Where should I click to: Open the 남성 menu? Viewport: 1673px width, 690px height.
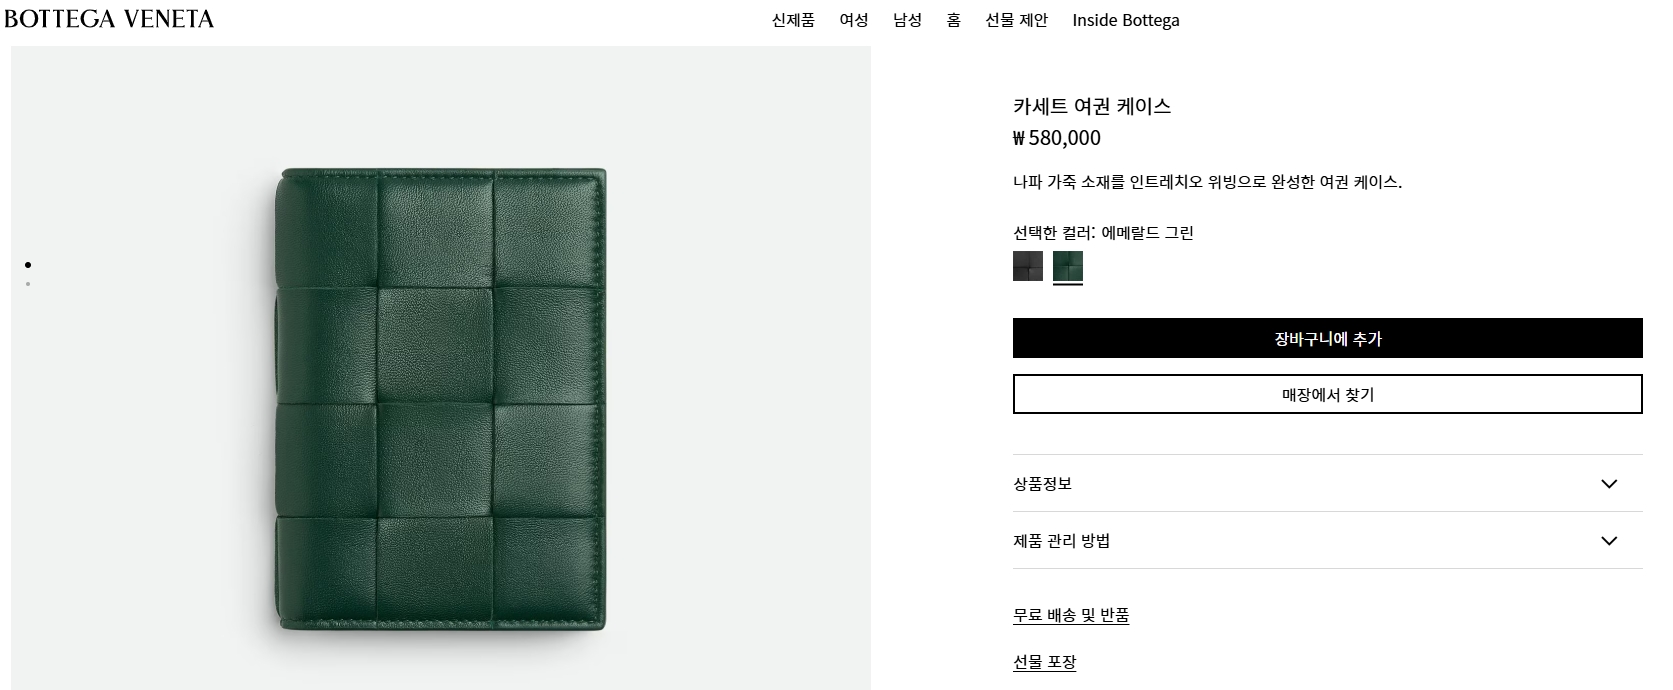[x=907, y=20]
